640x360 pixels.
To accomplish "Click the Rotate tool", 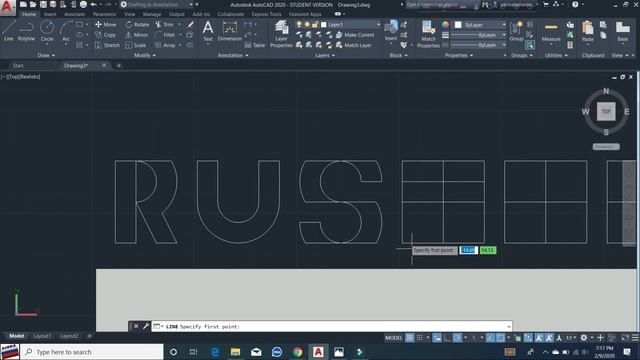I will pyautogui.click(x=137, y=24).
